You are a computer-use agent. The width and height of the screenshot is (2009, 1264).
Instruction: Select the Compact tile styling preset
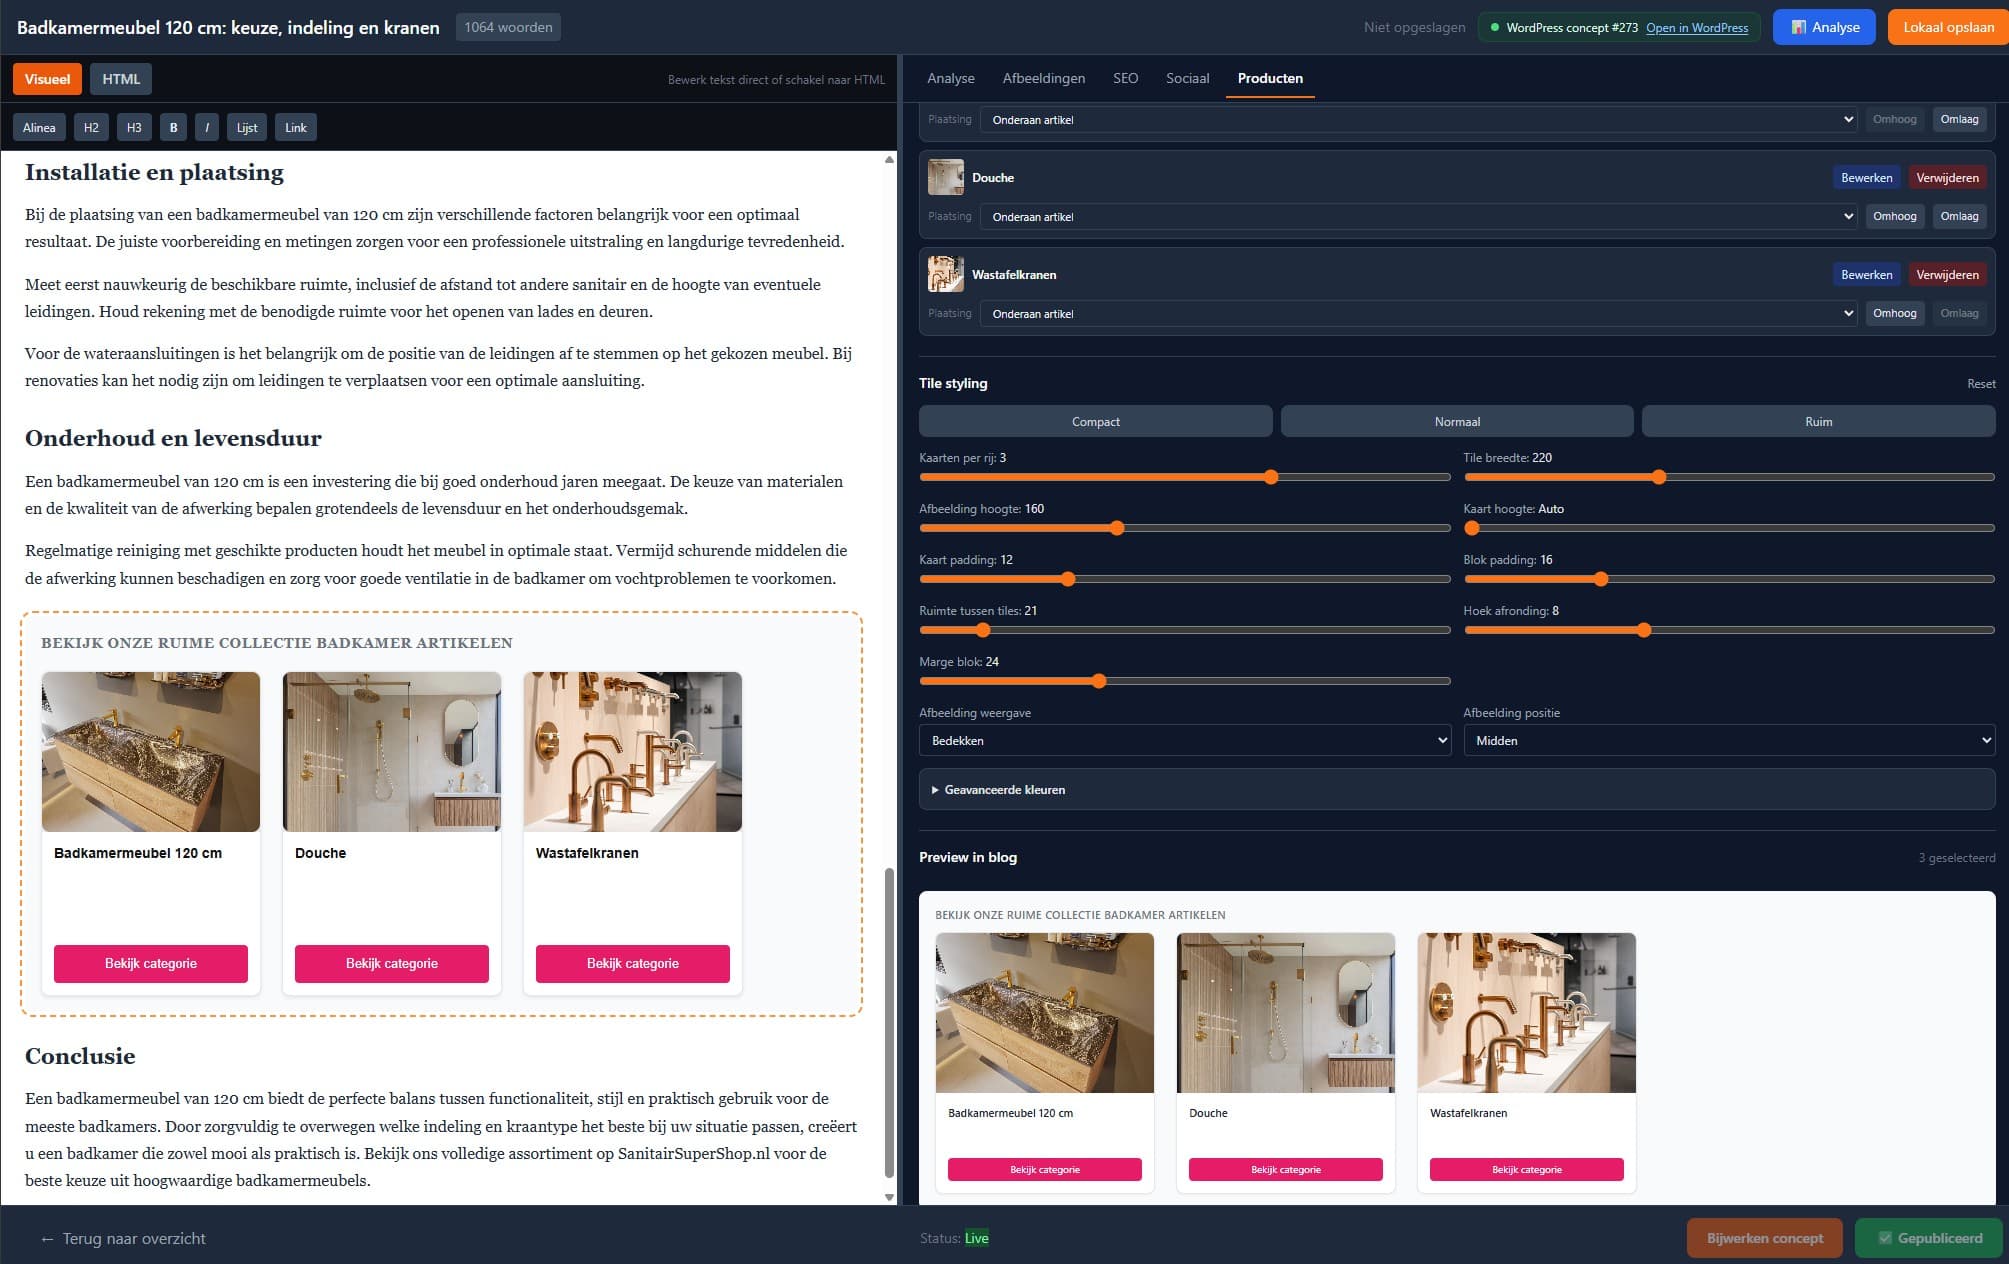[1095, 421]
